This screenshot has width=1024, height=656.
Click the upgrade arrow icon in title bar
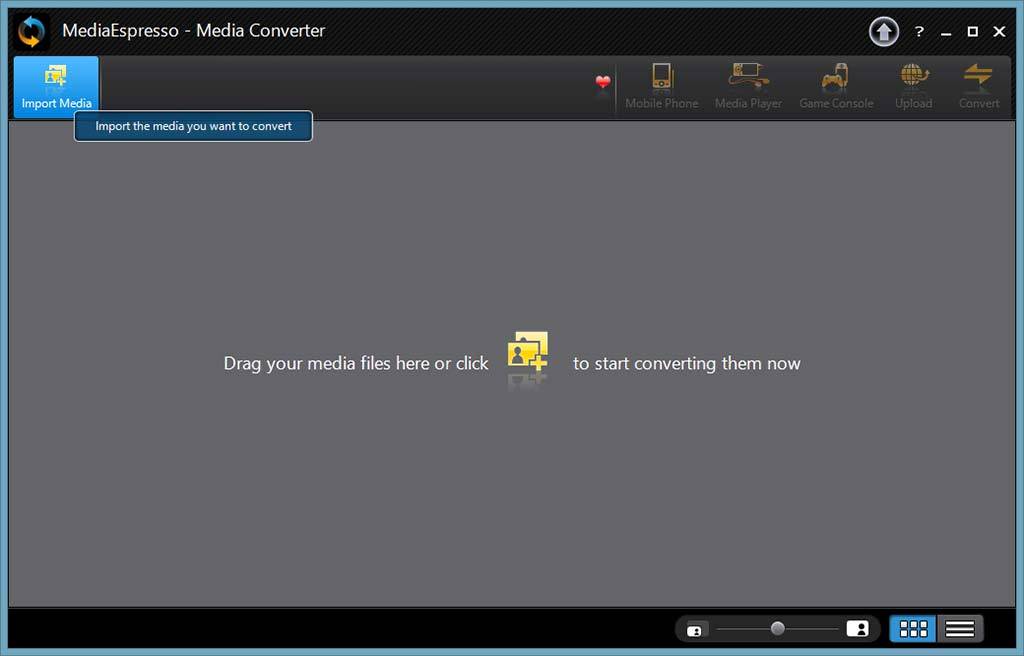pos(884,31)
